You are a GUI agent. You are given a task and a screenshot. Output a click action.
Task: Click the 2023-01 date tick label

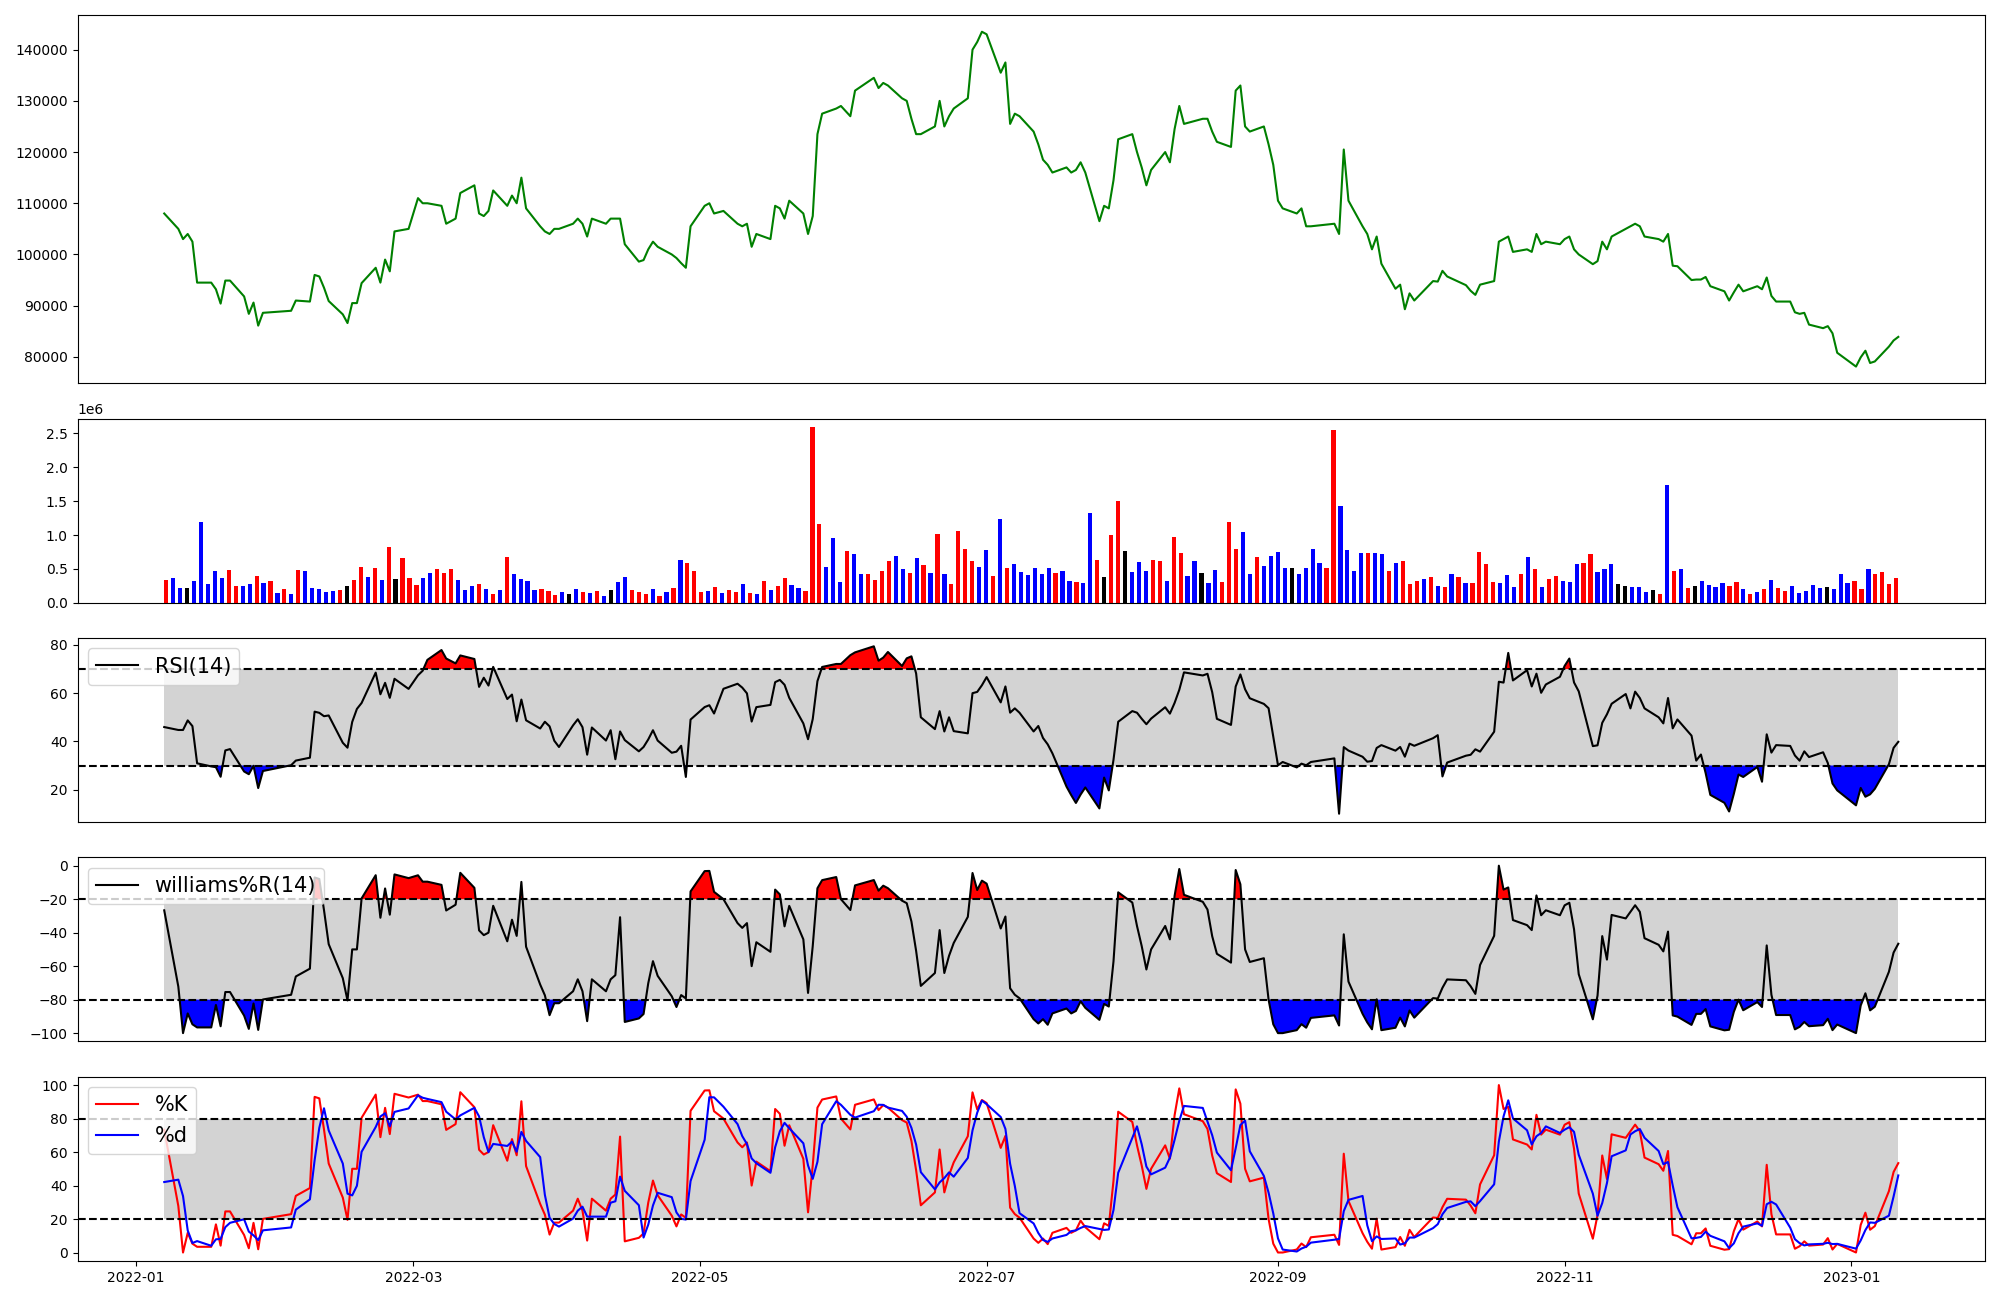point(1851,1277)
